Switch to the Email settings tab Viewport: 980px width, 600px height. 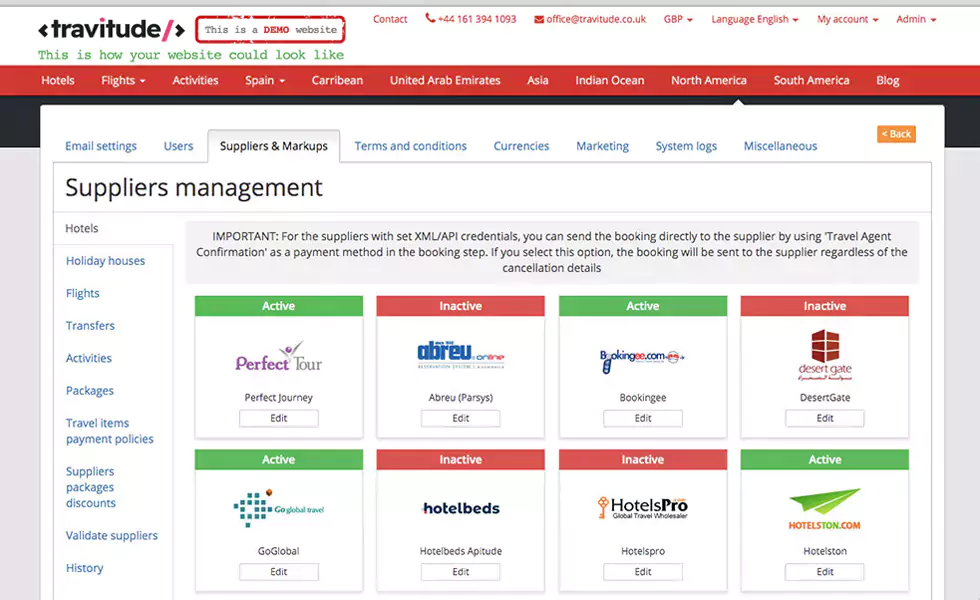click(x=101, y=146)
